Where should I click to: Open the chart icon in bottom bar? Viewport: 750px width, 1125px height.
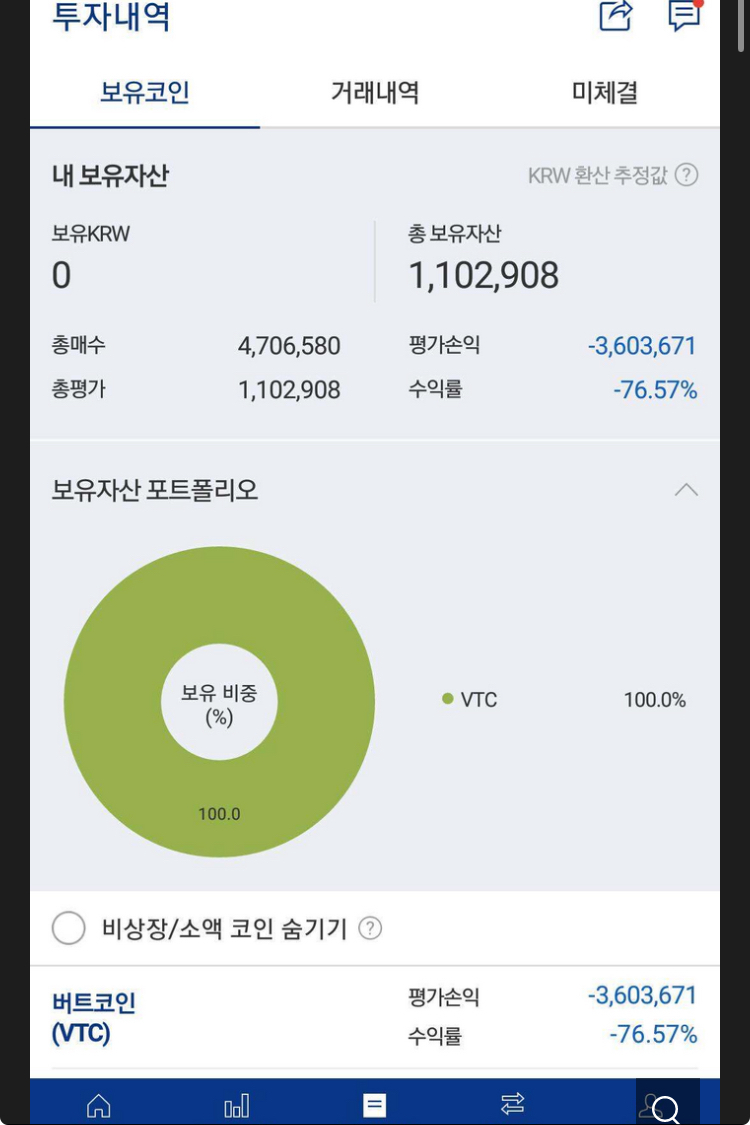(x=237, y=1105)
